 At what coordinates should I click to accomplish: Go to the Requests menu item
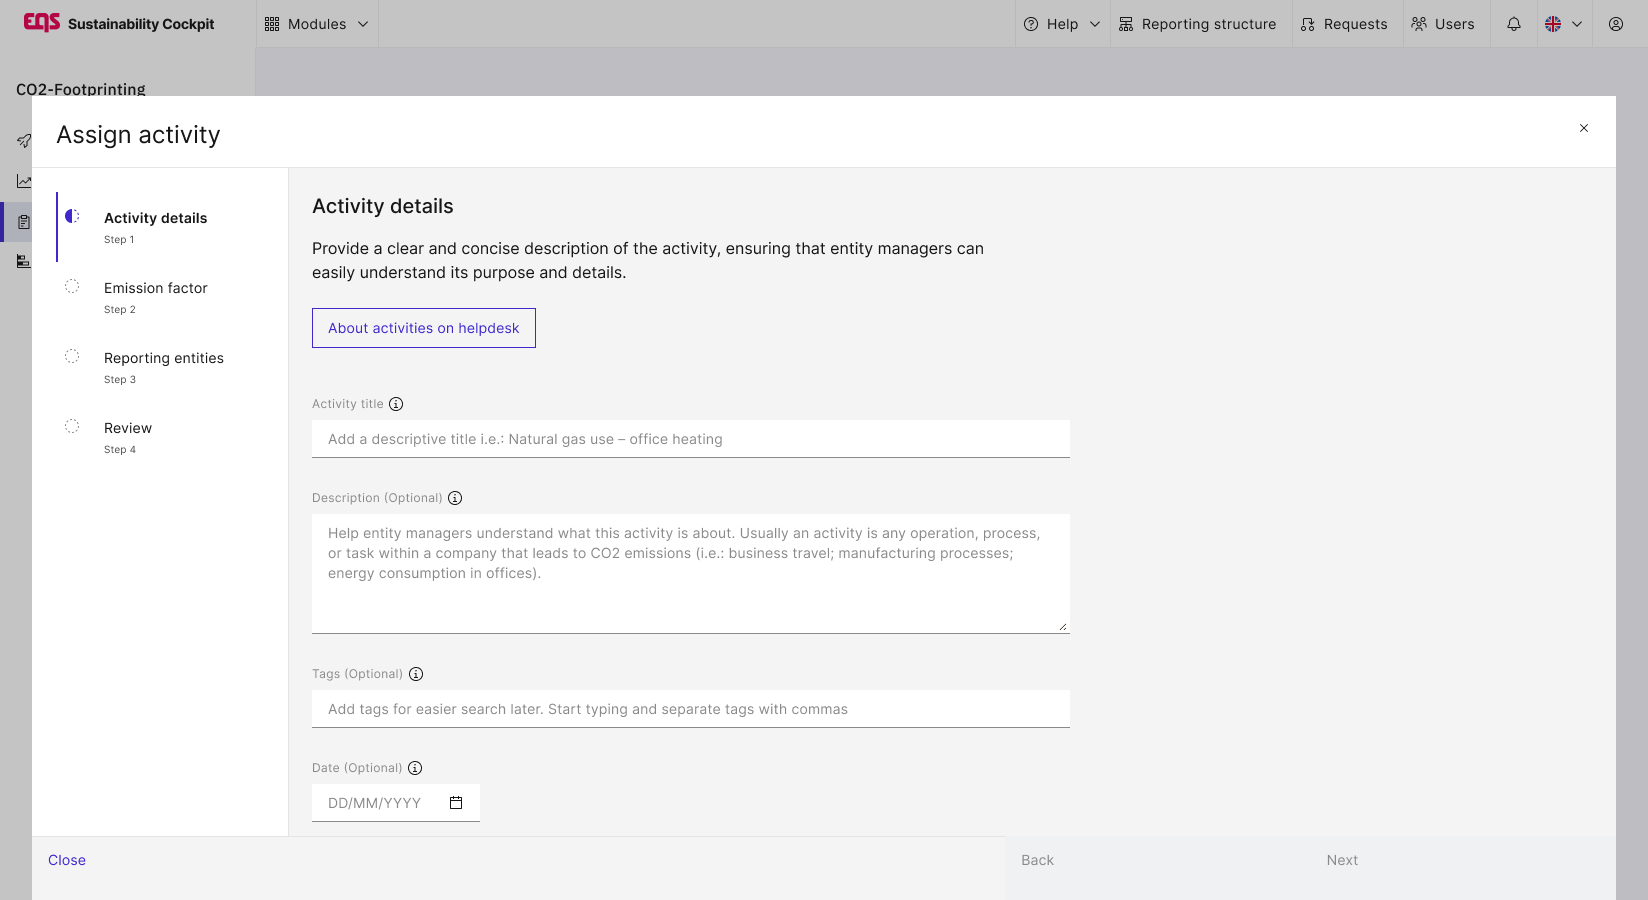(x=1344, y=24)
